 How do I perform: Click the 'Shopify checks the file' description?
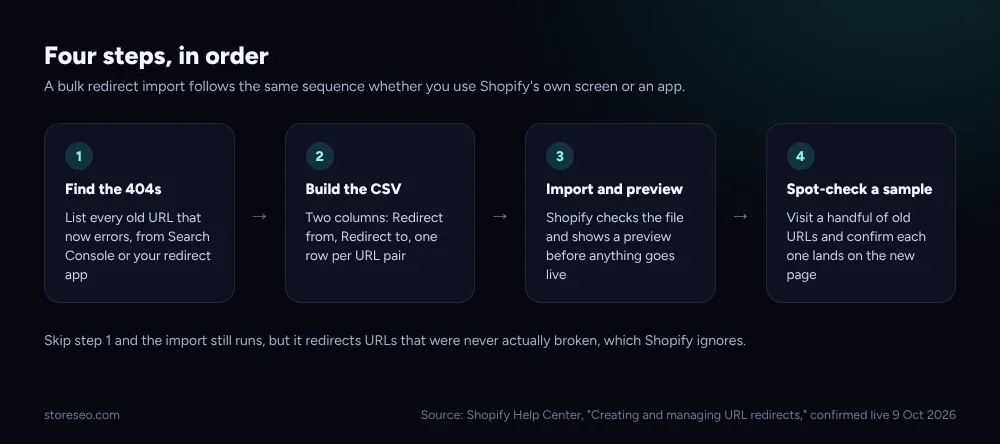pyautogui.click(x=615, y=246)
